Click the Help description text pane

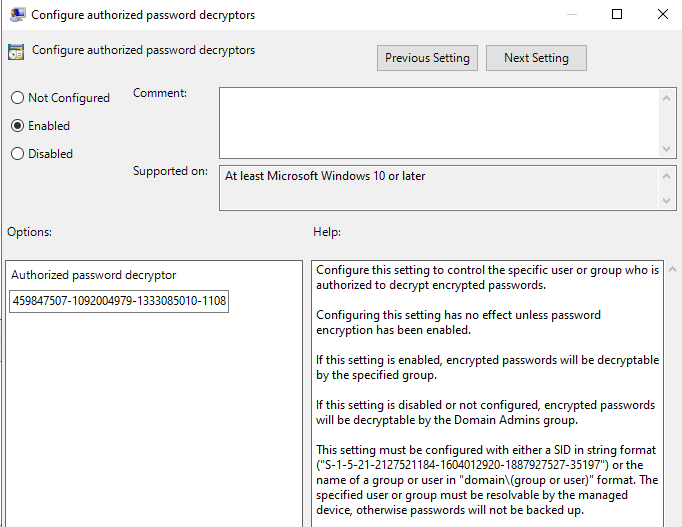click(487, 400)
